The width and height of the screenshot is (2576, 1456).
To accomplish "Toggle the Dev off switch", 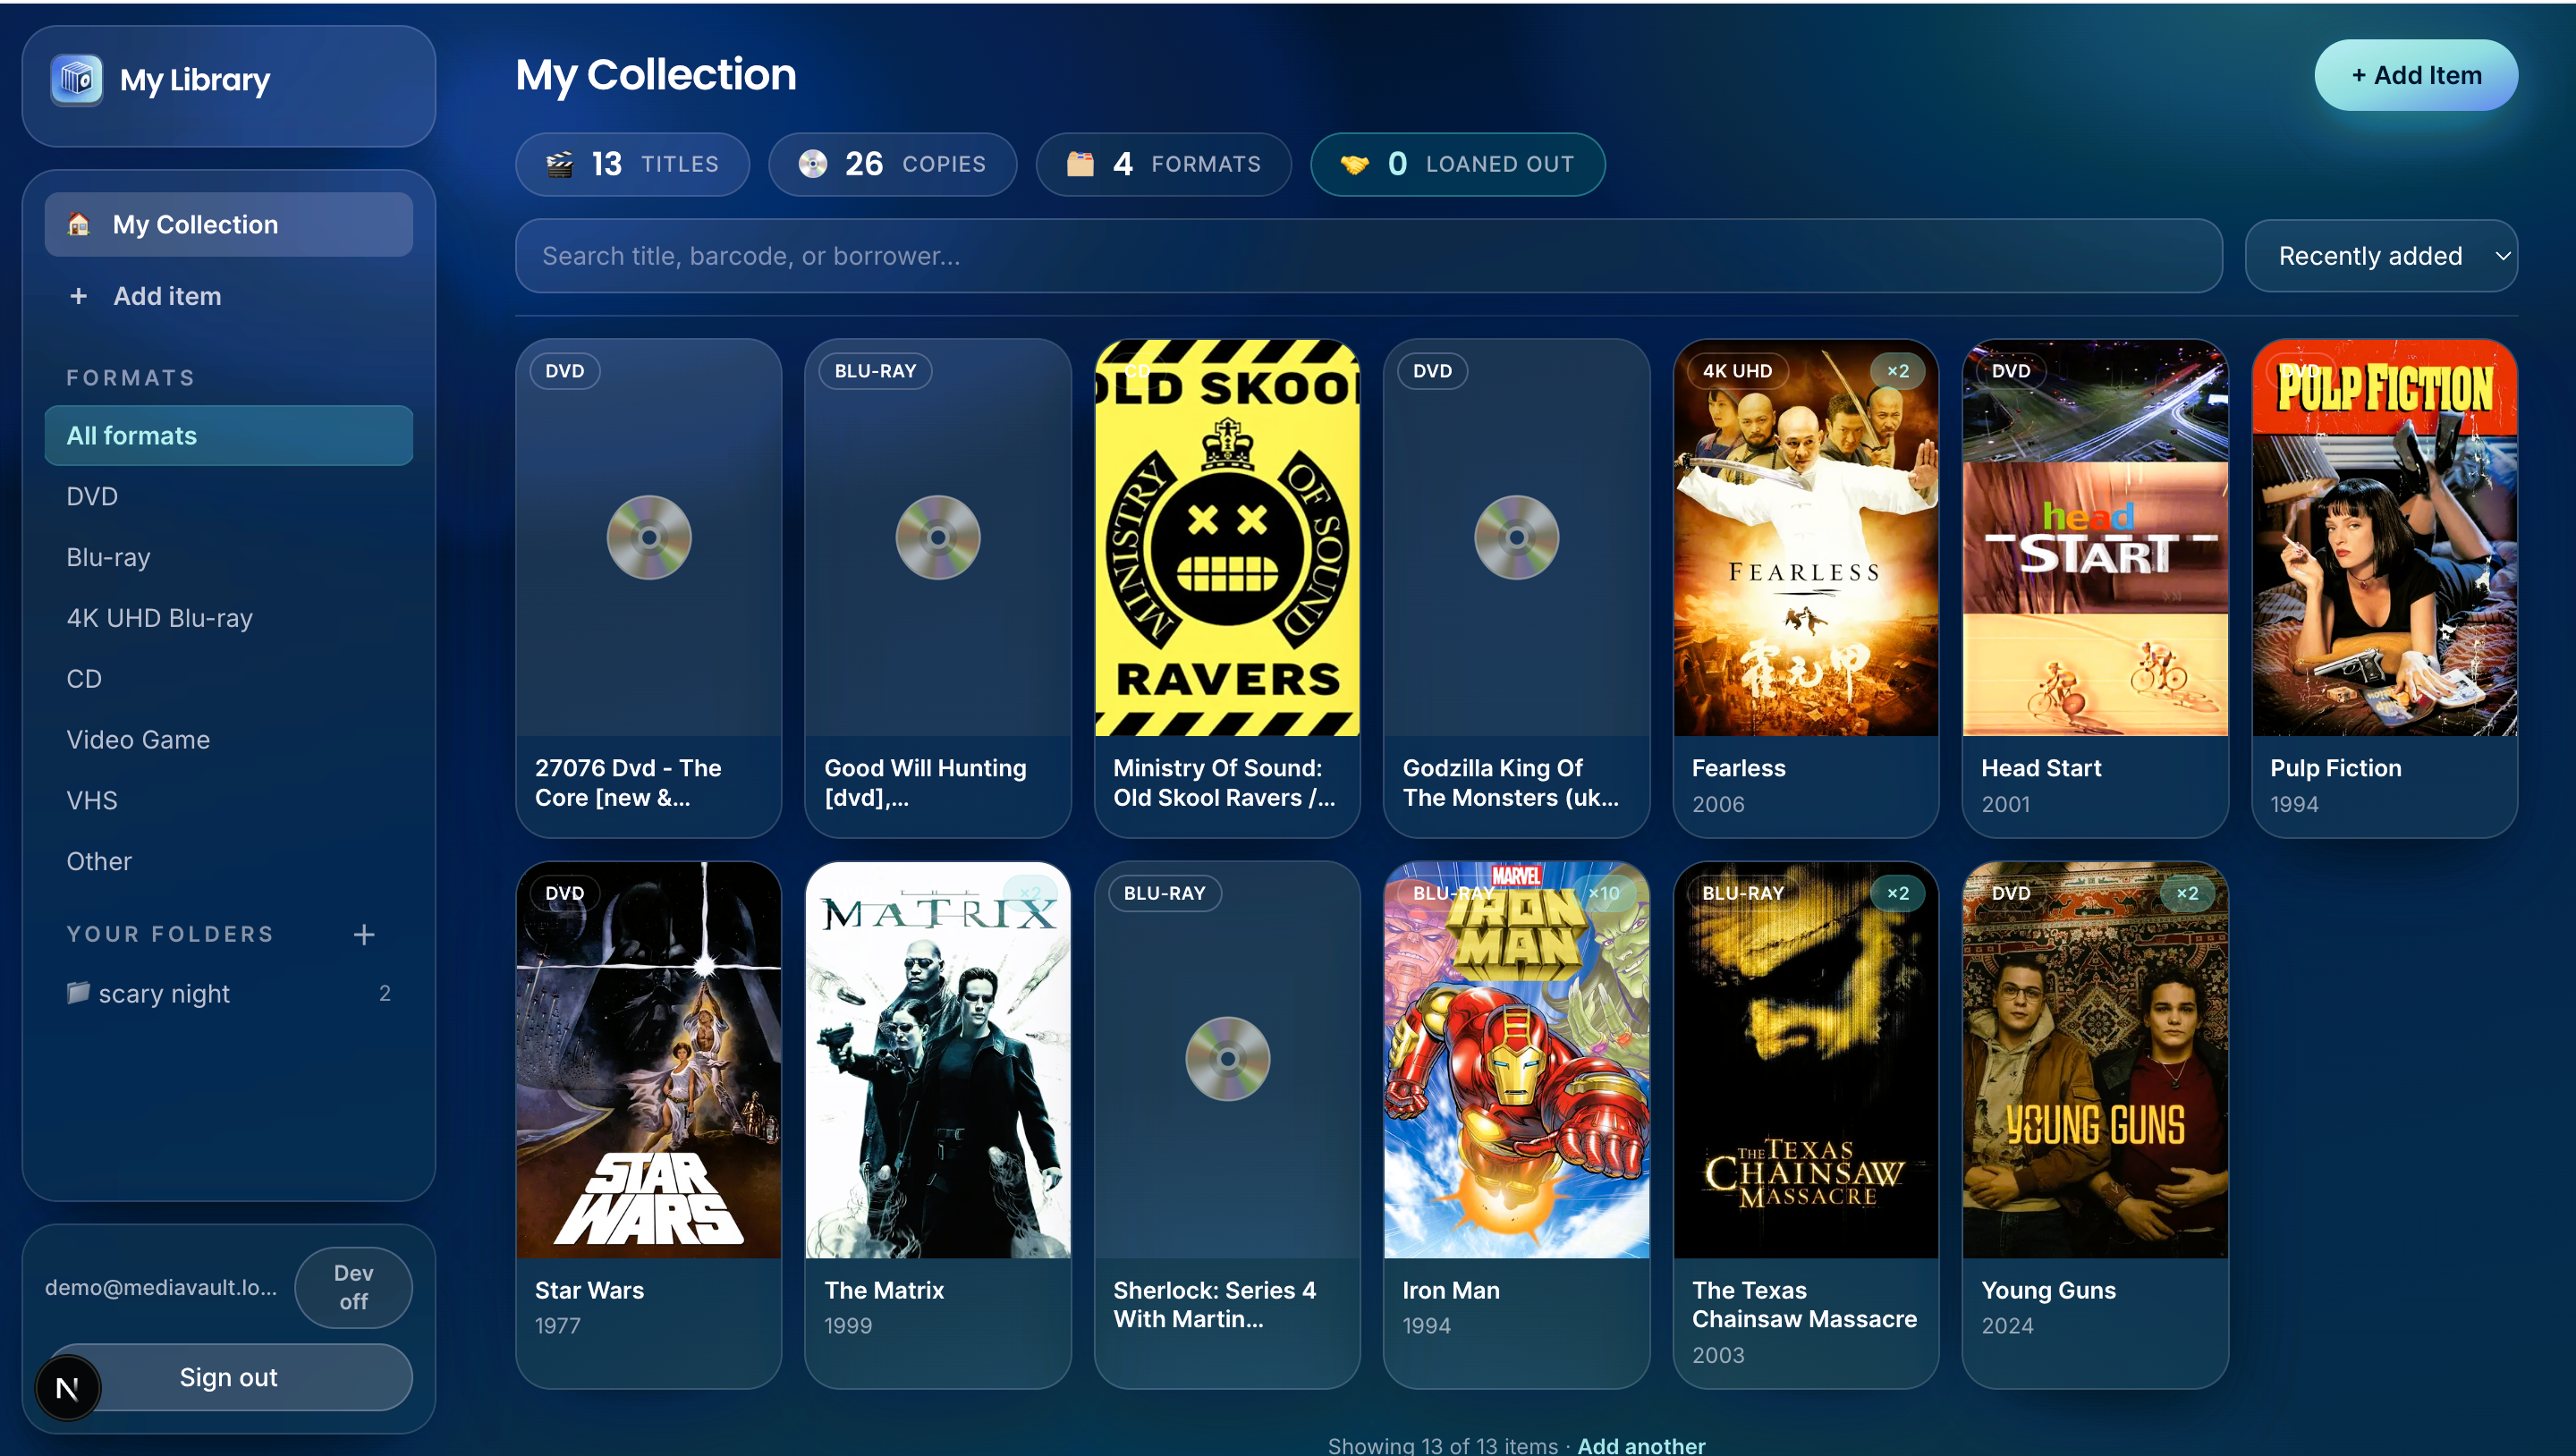I will click(x=353, y=1287).
